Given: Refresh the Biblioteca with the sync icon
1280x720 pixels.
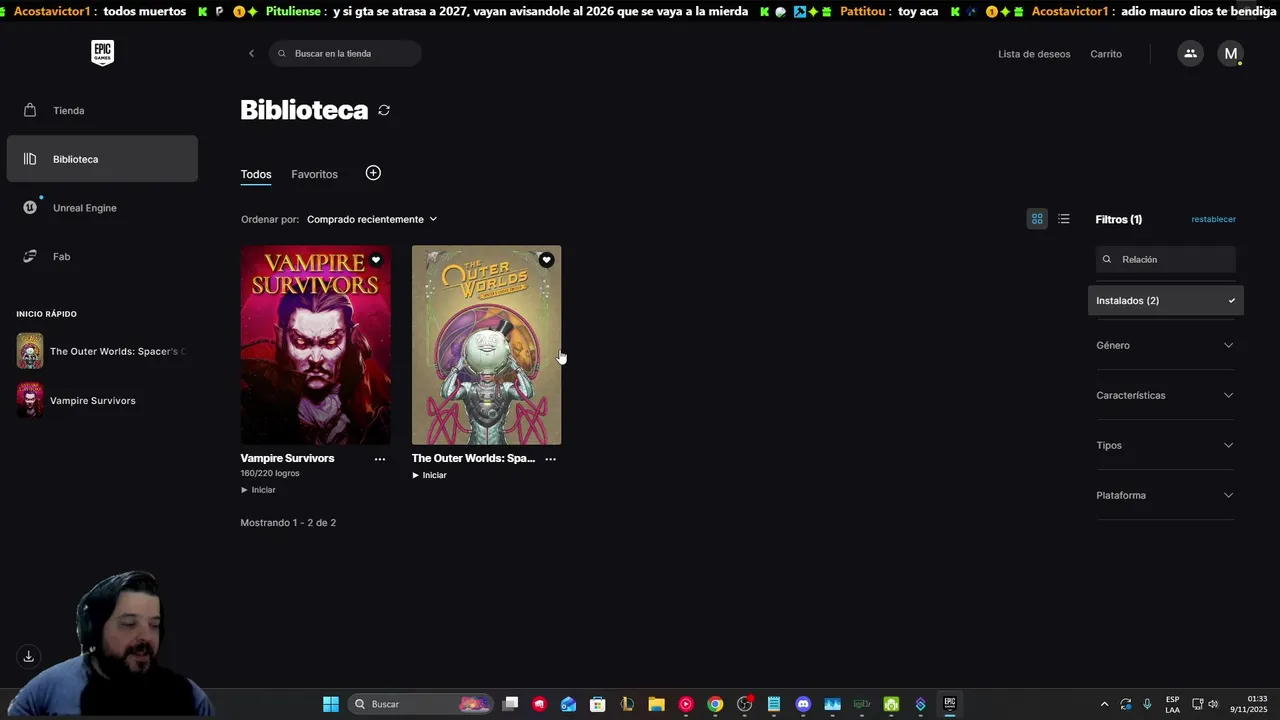Looking at the screenshot, I should point(384,110).
